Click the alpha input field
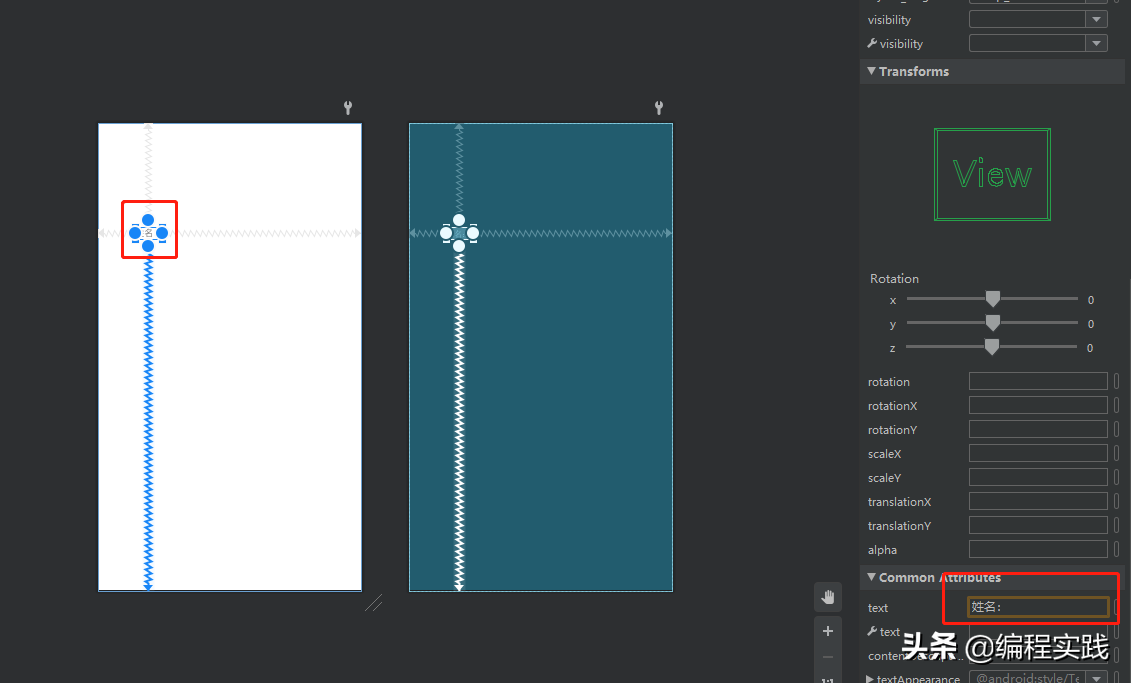 pos(1038,550)
